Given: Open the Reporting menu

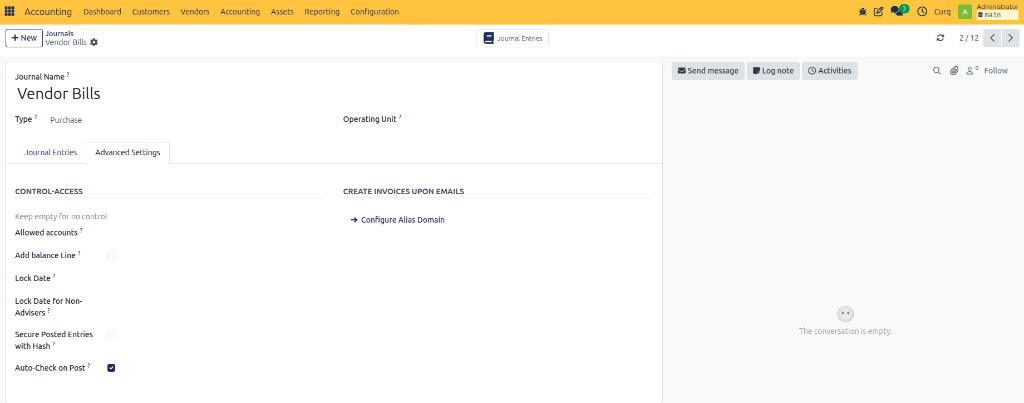Looking at the screenshot, I should [322, 12].
